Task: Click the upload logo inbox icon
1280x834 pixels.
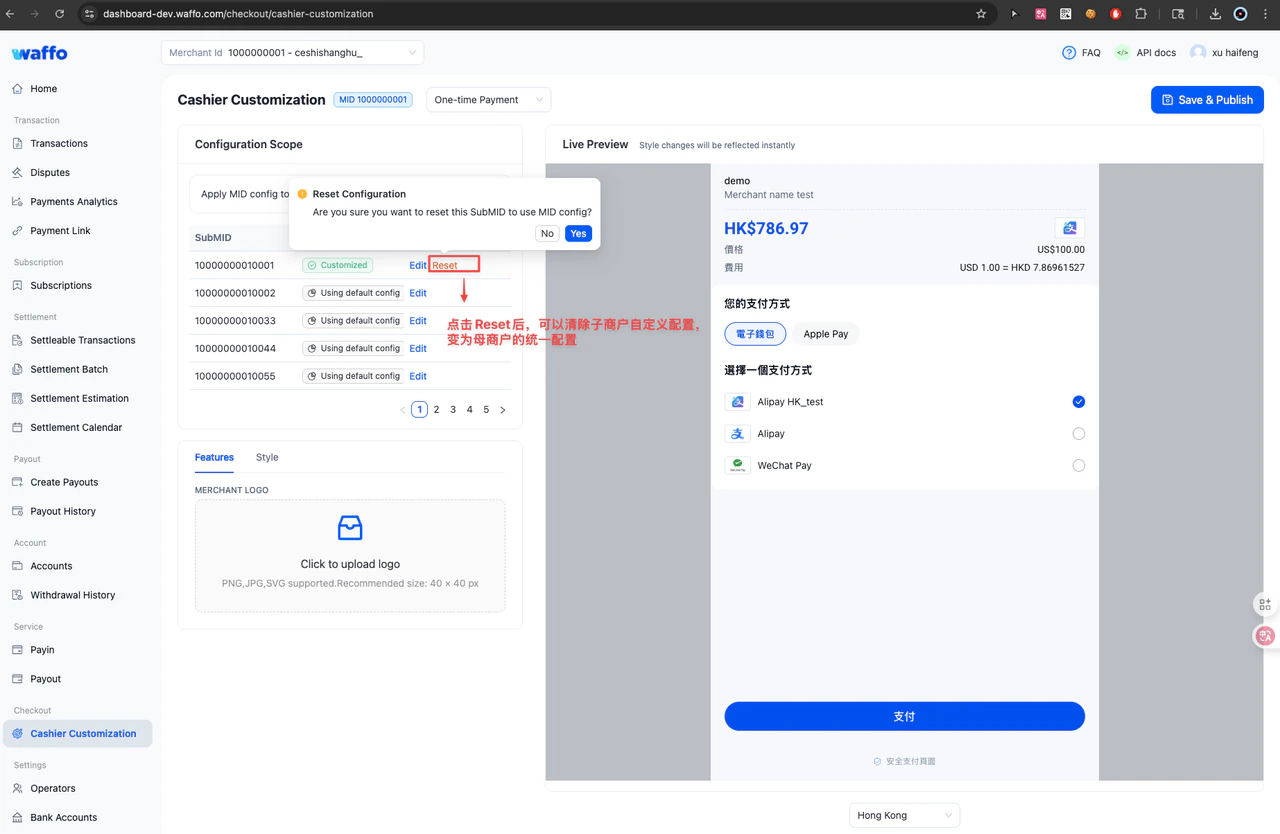Action: click(350, 528)
